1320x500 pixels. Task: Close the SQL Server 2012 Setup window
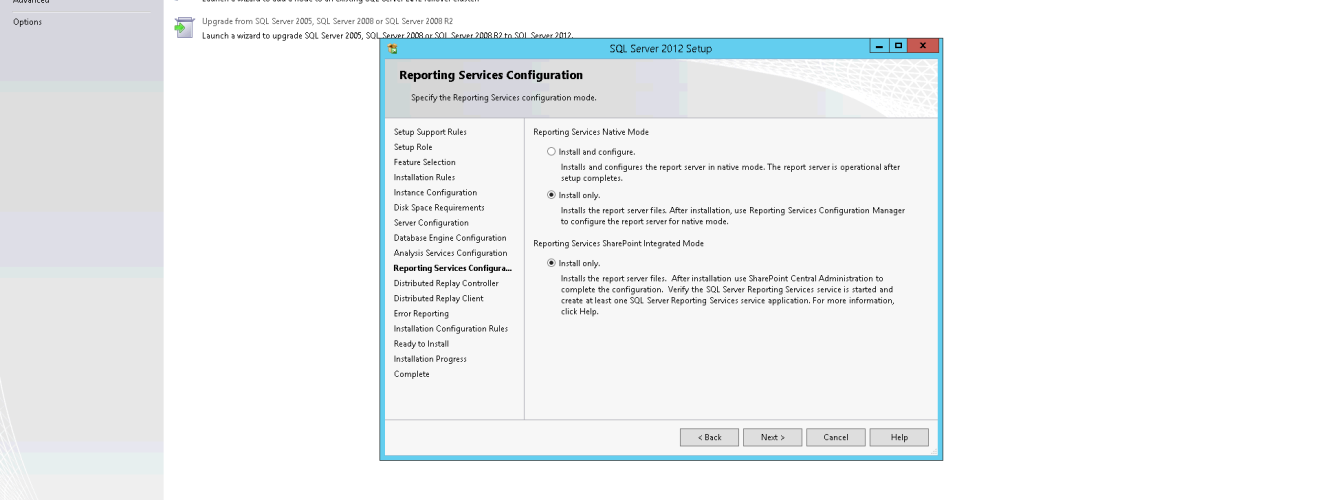pyautogui.click(x=921, y=47)
